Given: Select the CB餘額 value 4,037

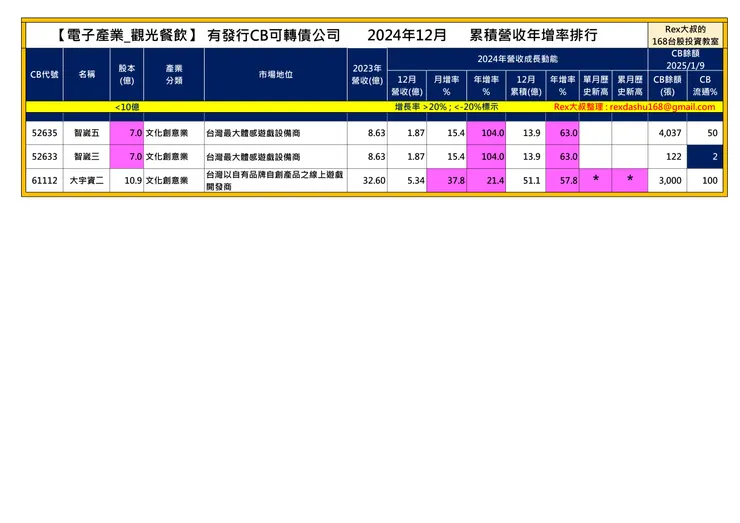Looking at the screenshot, I should point(667,133).
